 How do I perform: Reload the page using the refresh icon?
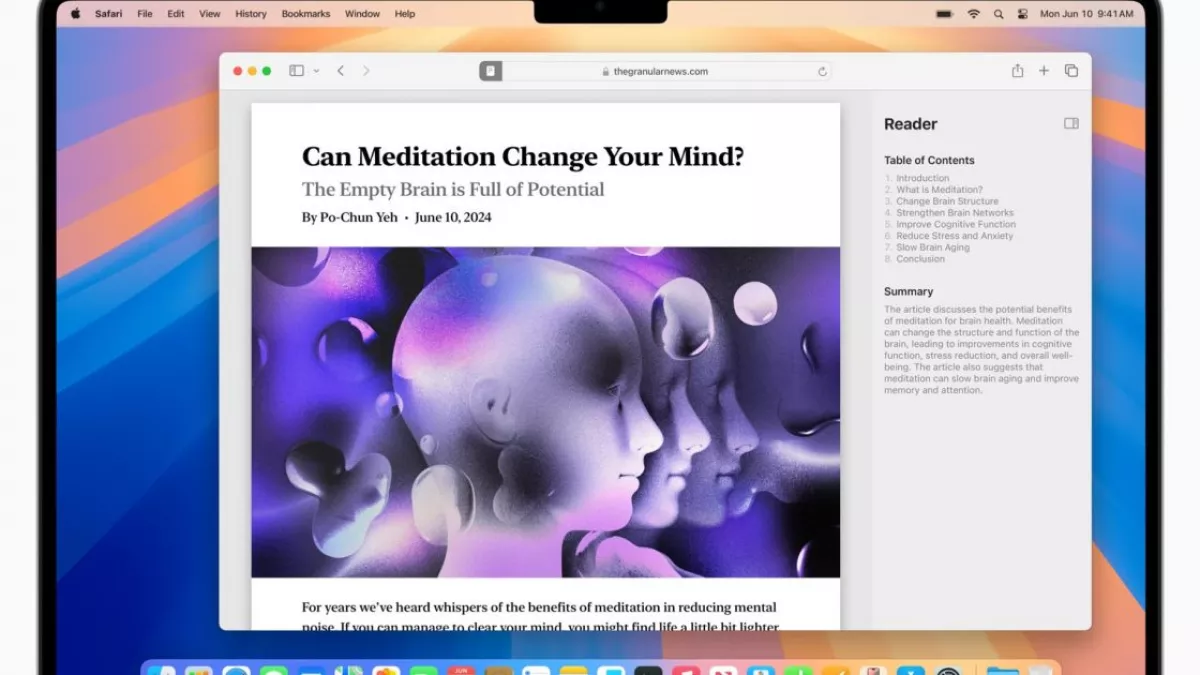click(822, 72)
